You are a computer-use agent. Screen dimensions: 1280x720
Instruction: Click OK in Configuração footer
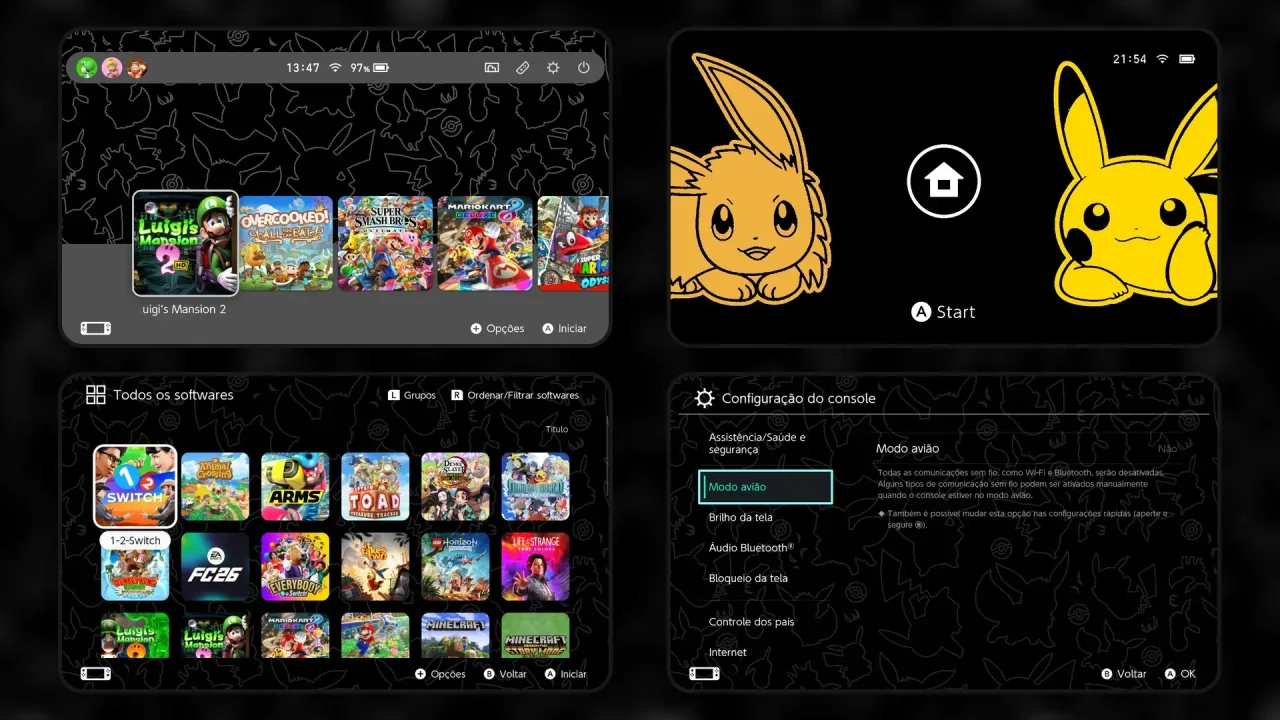point(1180,674)
